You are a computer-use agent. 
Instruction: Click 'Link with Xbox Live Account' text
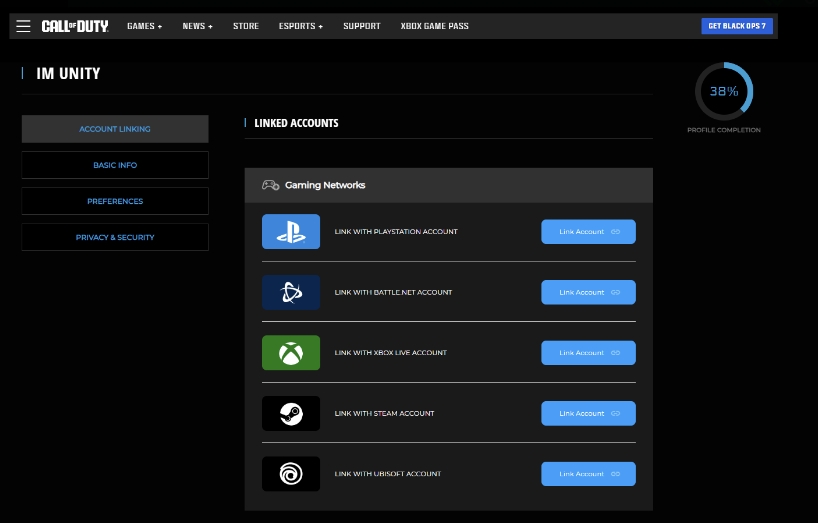tap(391, 353)
